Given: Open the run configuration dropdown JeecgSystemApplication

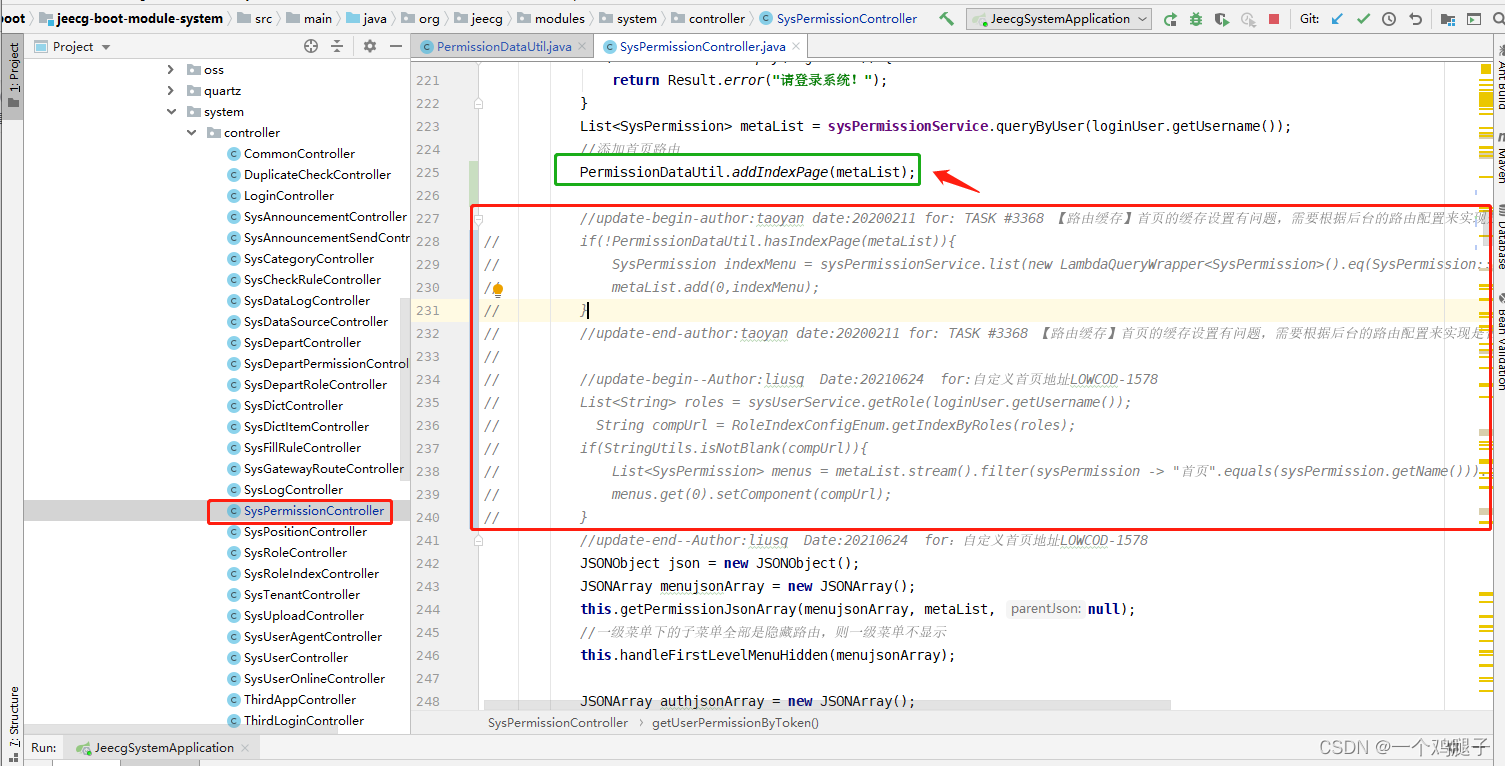Looking at the screenshot, I should (x=1059, y=19).
